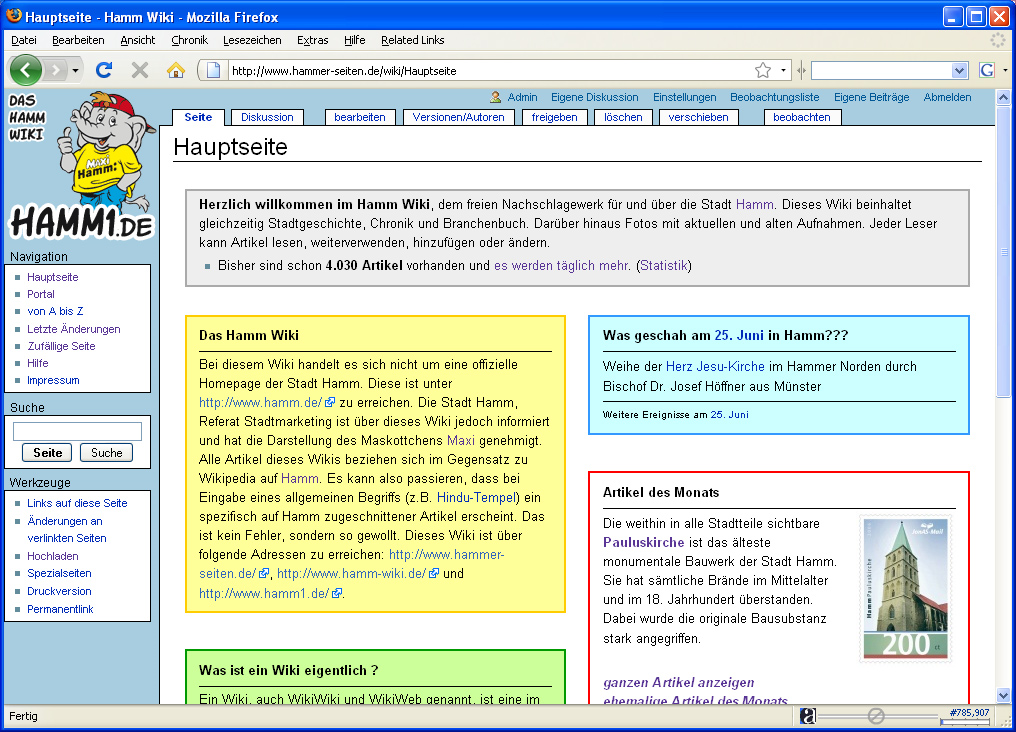Click the Alexa 'a' status bar icon
1016x732 pixels.
[x=808, y=715]
